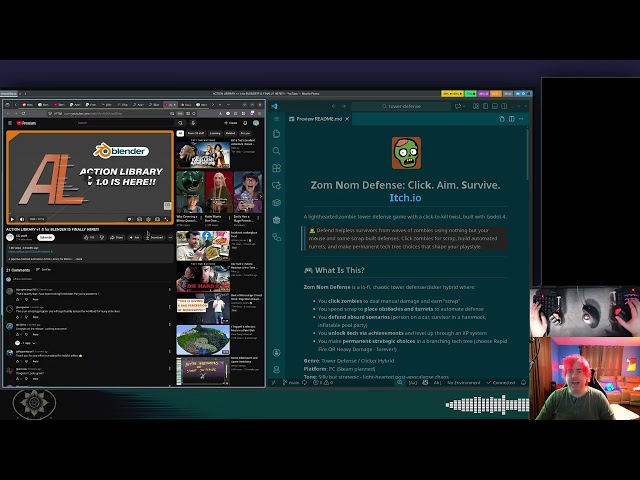Click the YouTube search field
Screen dimensions: 640x480
click(x=124, y=123)
